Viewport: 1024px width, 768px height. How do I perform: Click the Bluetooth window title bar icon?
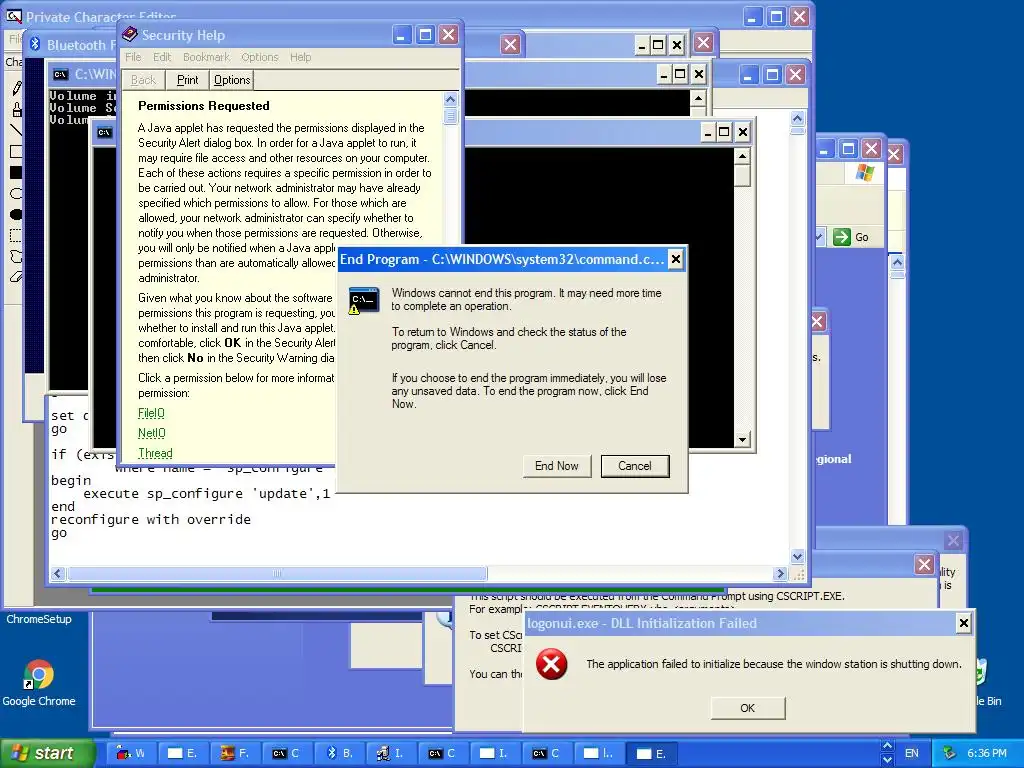pos(35,44)
